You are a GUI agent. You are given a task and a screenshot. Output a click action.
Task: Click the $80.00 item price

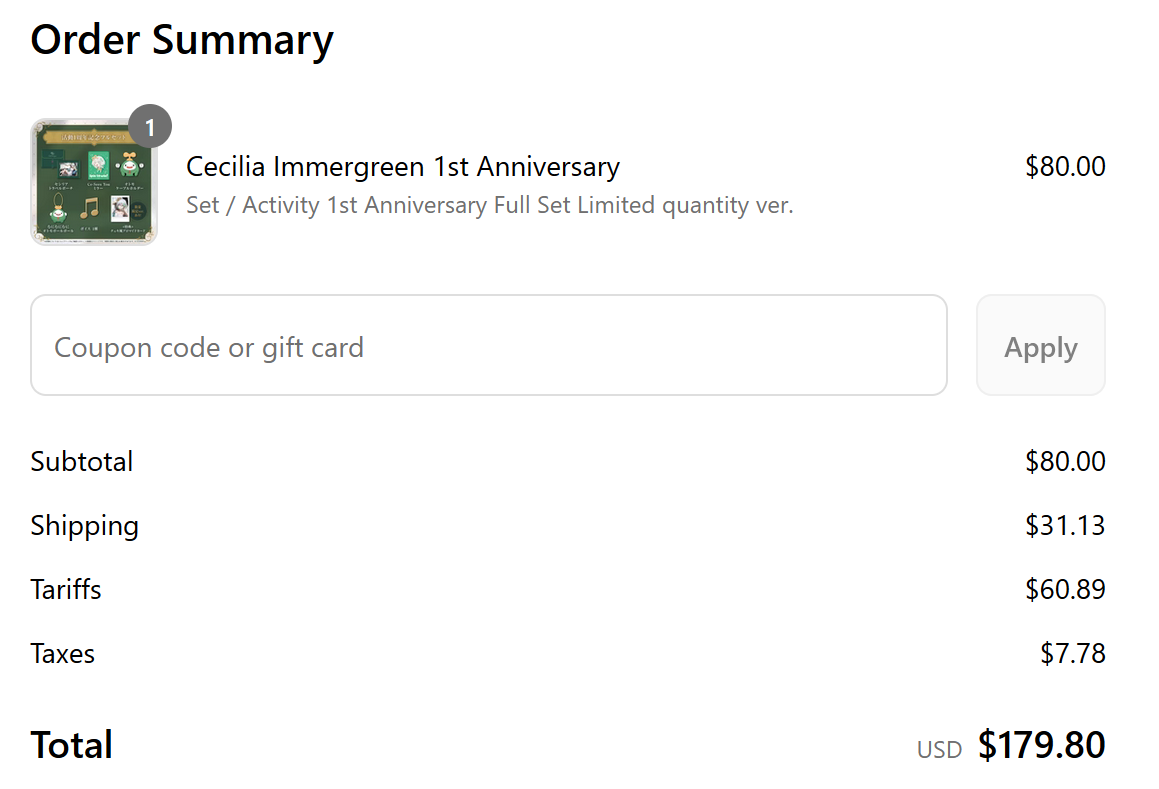pyautogui.click(x=1064, y=166)
